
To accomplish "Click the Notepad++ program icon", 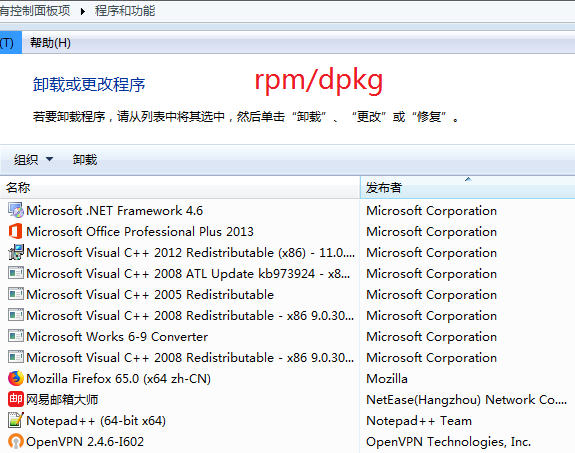I will 16,420.
